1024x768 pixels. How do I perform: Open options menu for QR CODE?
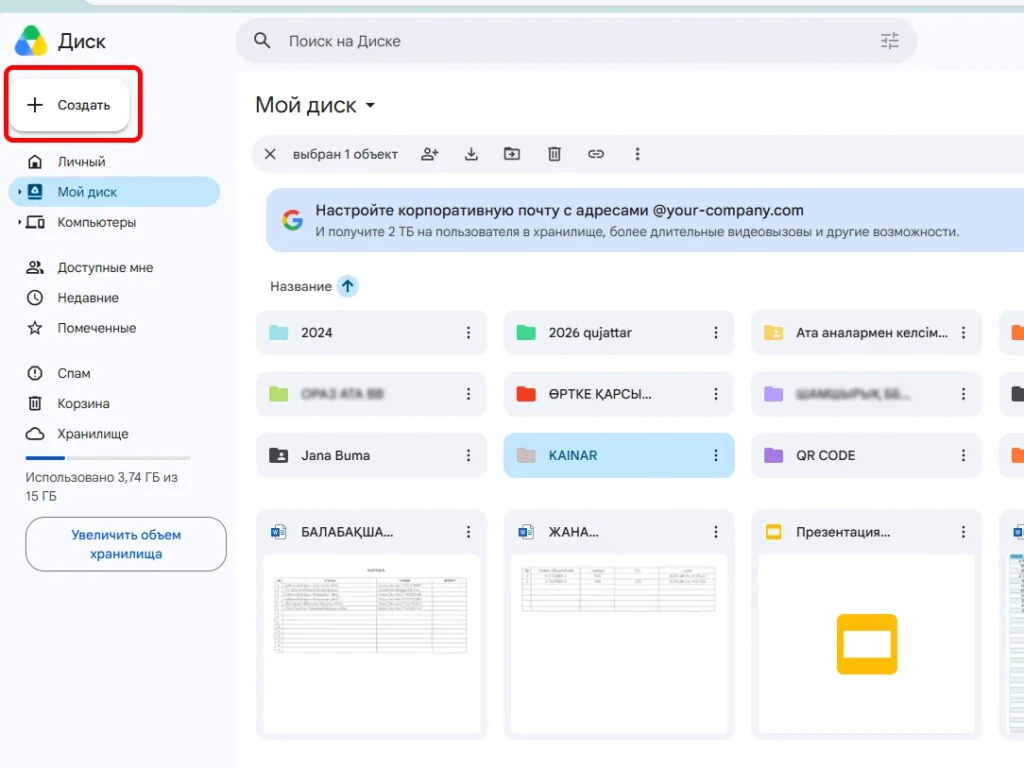point(963,455)
